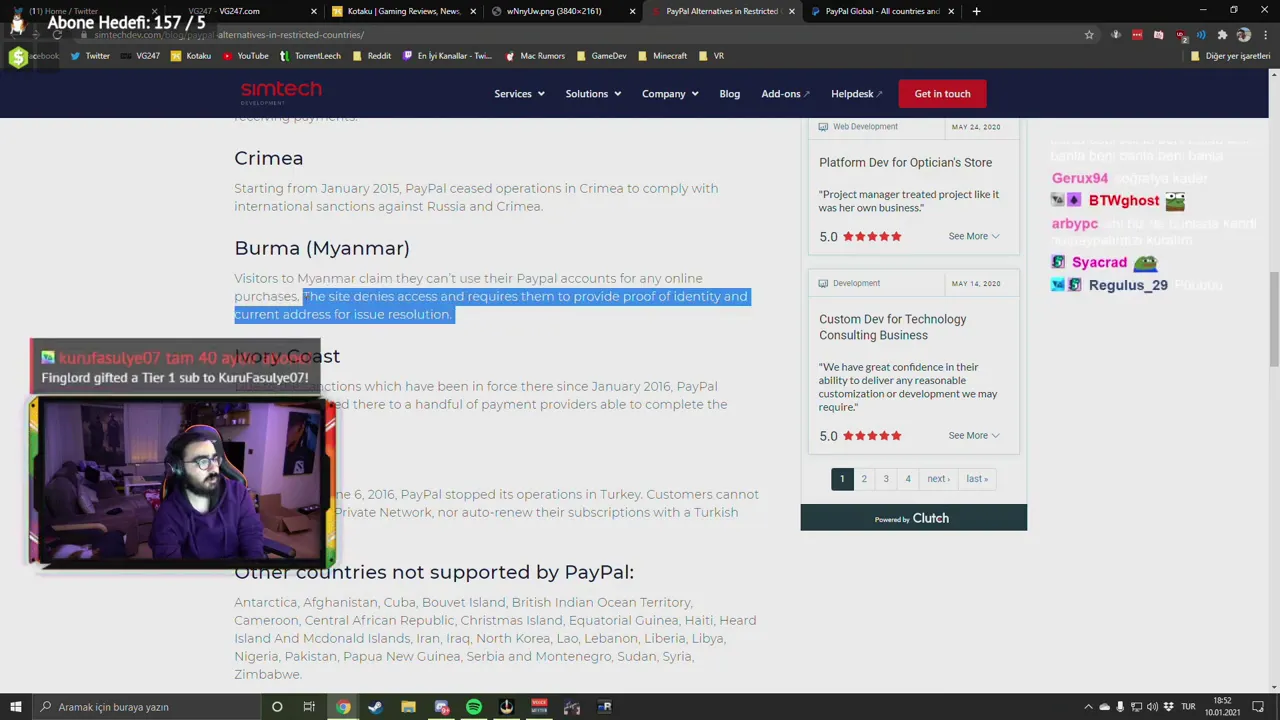
Task: Switch to the wNnyUw.png tab
Action: tap(560, 11)
